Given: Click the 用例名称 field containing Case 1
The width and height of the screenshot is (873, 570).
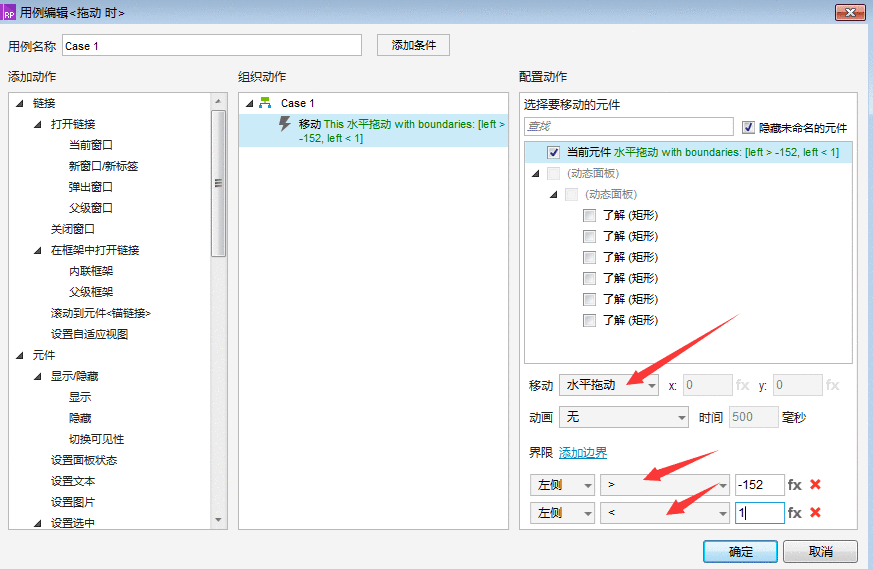Looking at the screenshot, I should coord(212,46).
